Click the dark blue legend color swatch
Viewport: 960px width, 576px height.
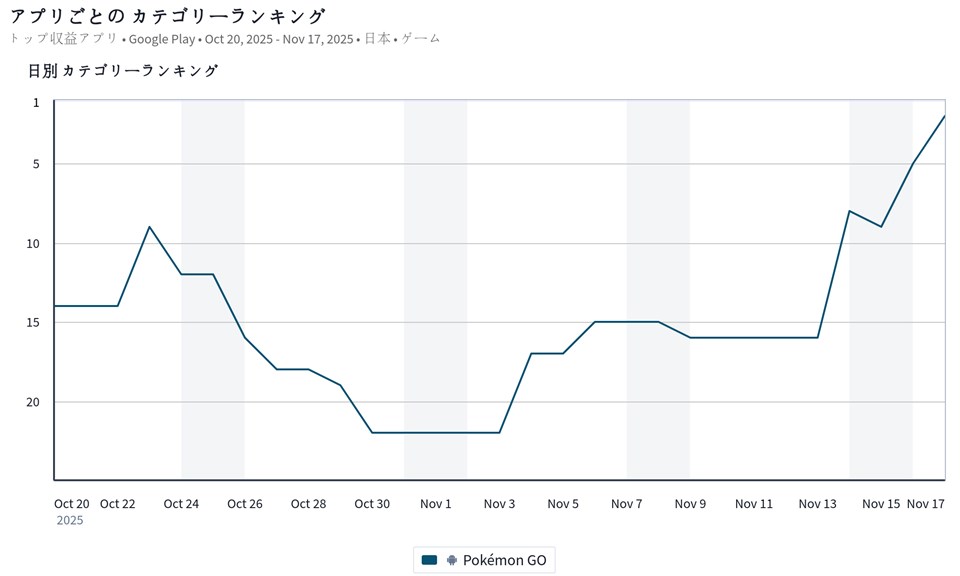(430, 560)
